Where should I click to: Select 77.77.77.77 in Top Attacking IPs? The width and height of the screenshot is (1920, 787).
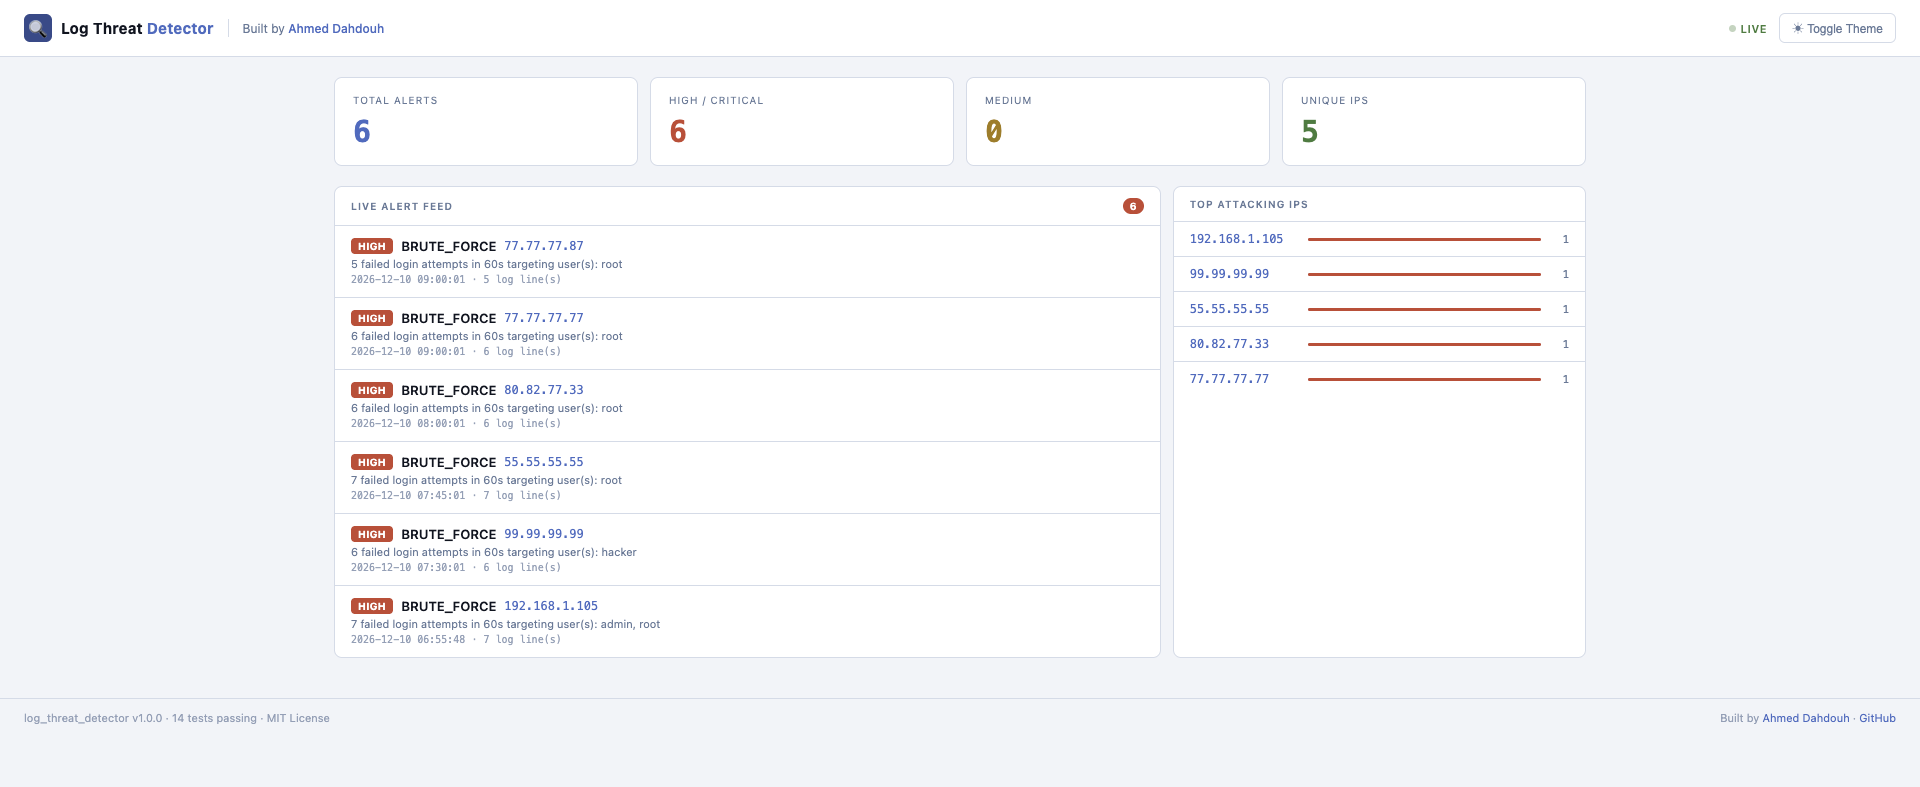tap(1229, 379)
